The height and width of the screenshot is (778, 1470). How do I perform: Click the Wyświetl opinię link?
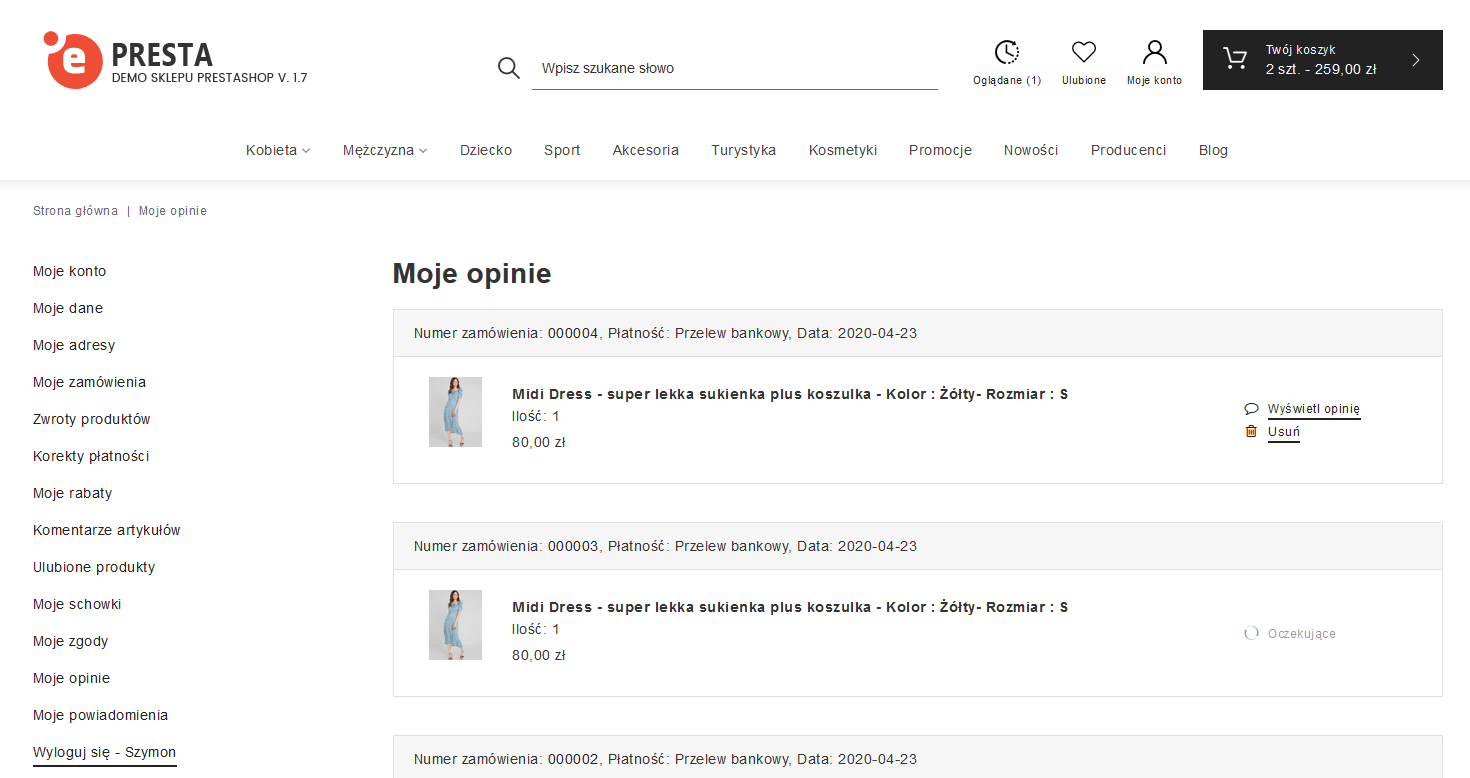click(1313, 409)
